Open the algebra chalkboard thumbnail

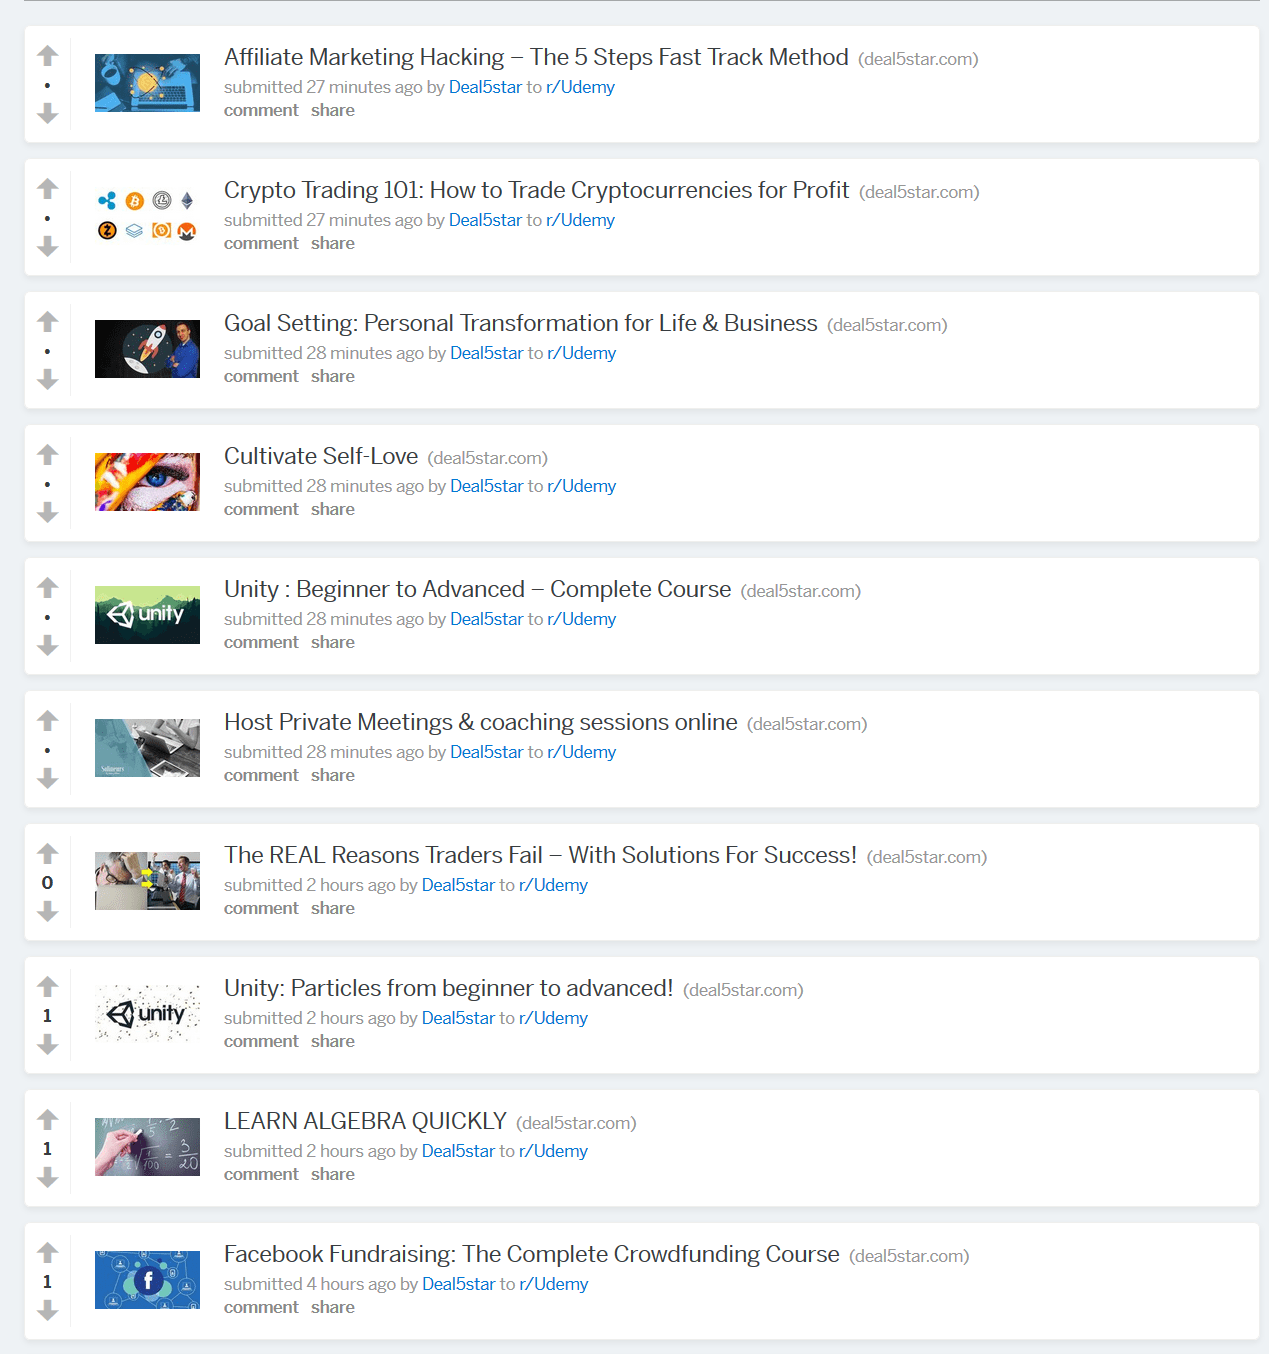pos(147,1146)
